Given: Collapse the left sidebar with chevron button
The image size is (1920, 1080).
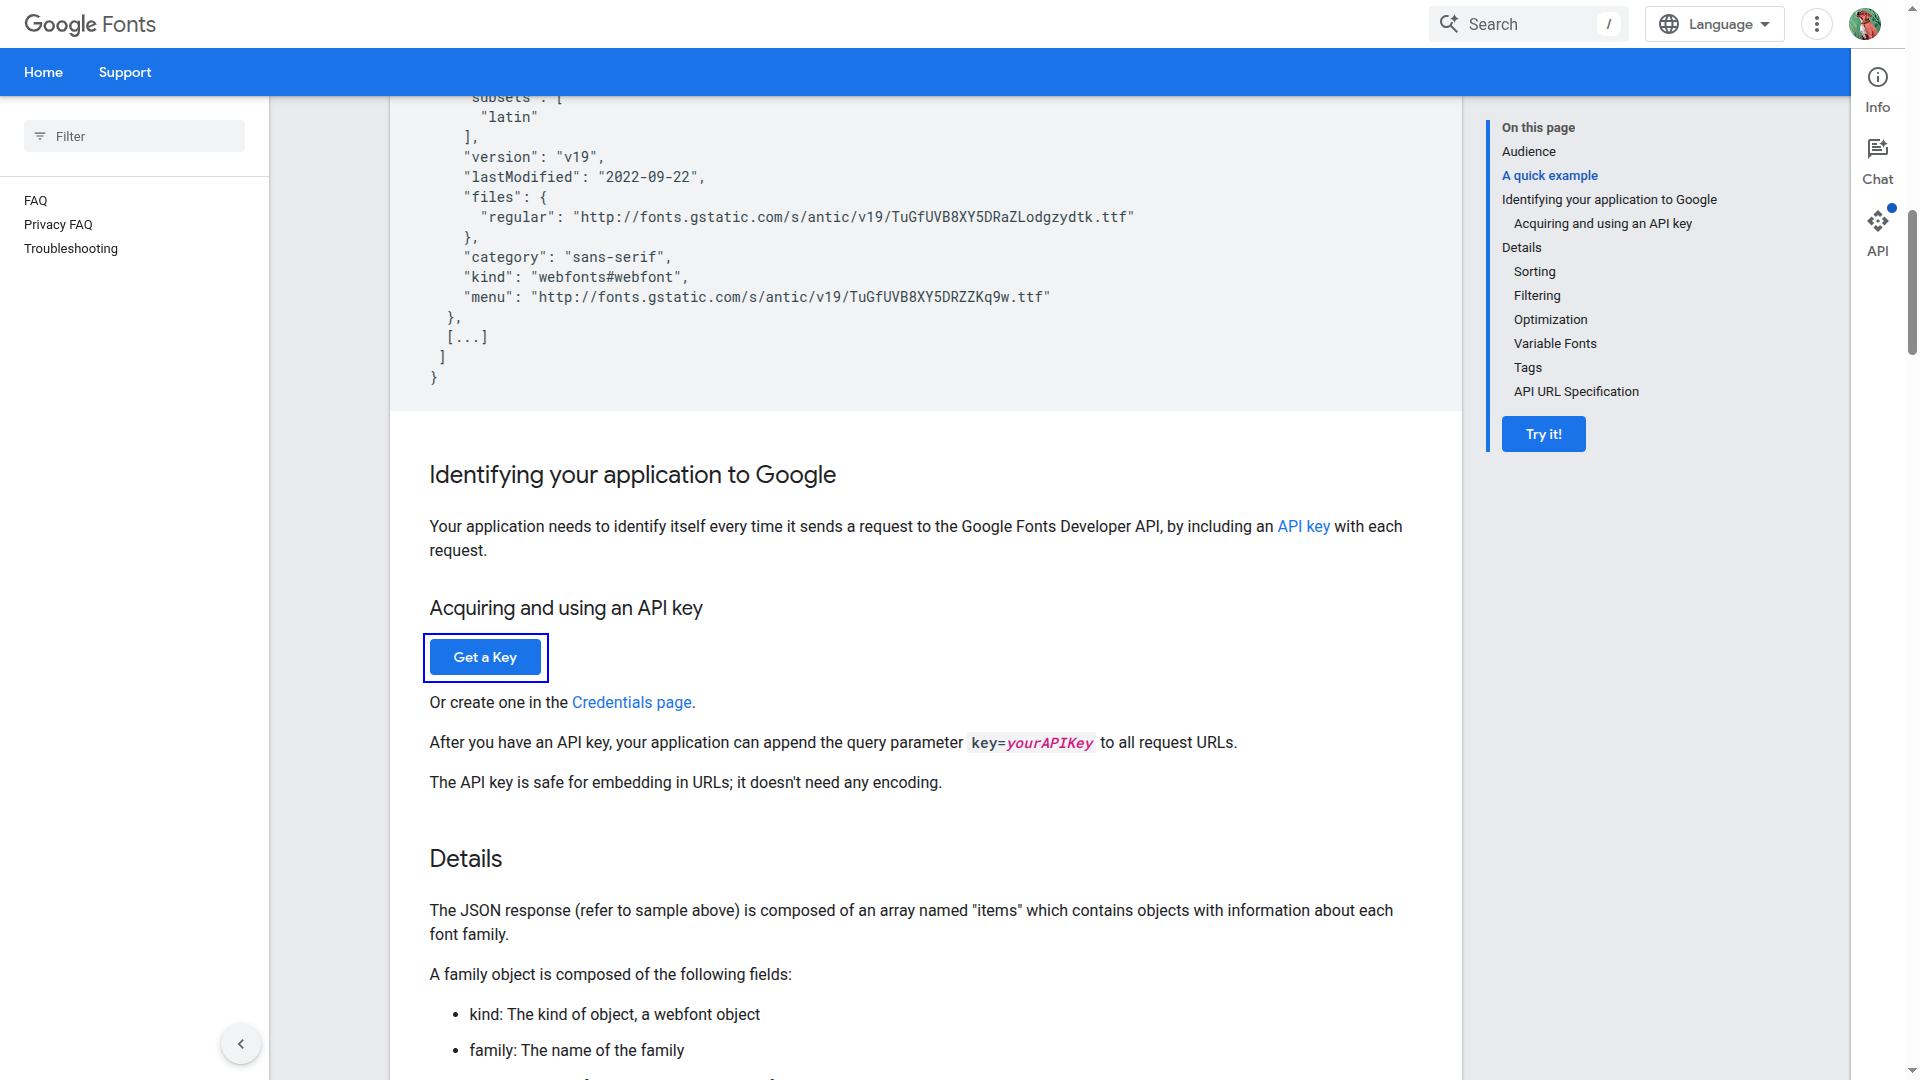Looking at the screenshot, I should point(240,1044).
